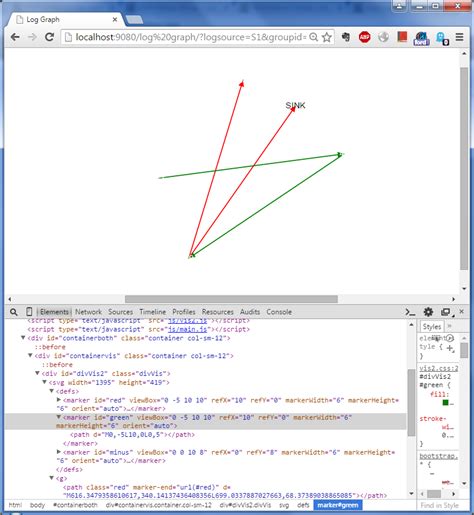Select svg breadcrumb item
Image resolution: width=474 pixels, height=515 pixels.
(x=284, y=505)
